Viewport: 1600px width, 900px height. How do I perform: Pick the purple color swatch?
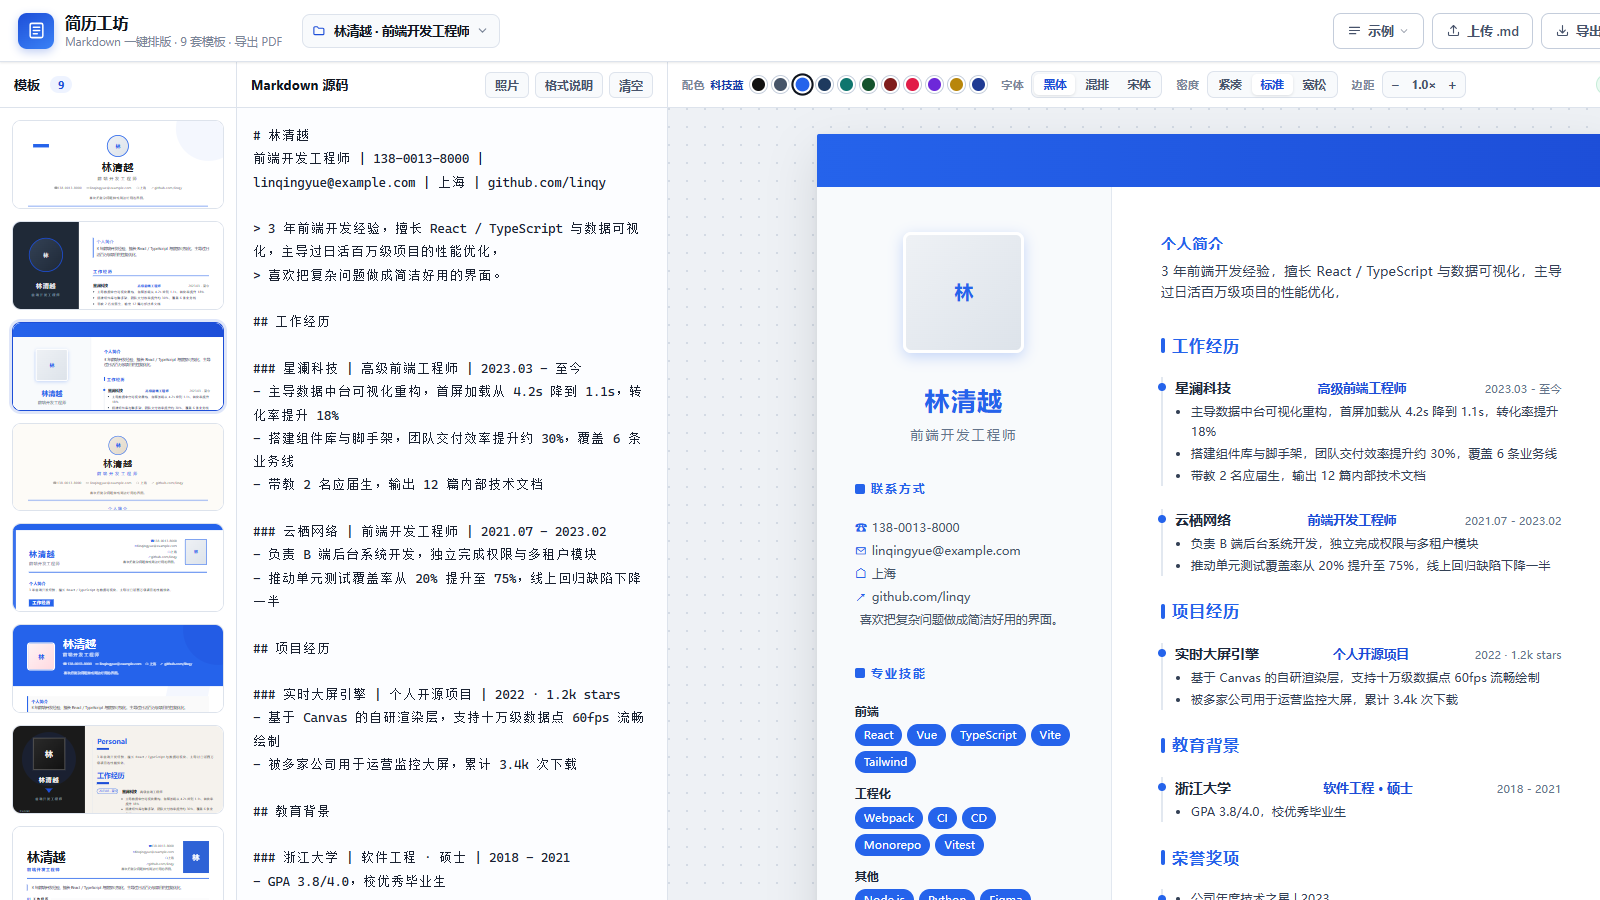pos(934,85)
